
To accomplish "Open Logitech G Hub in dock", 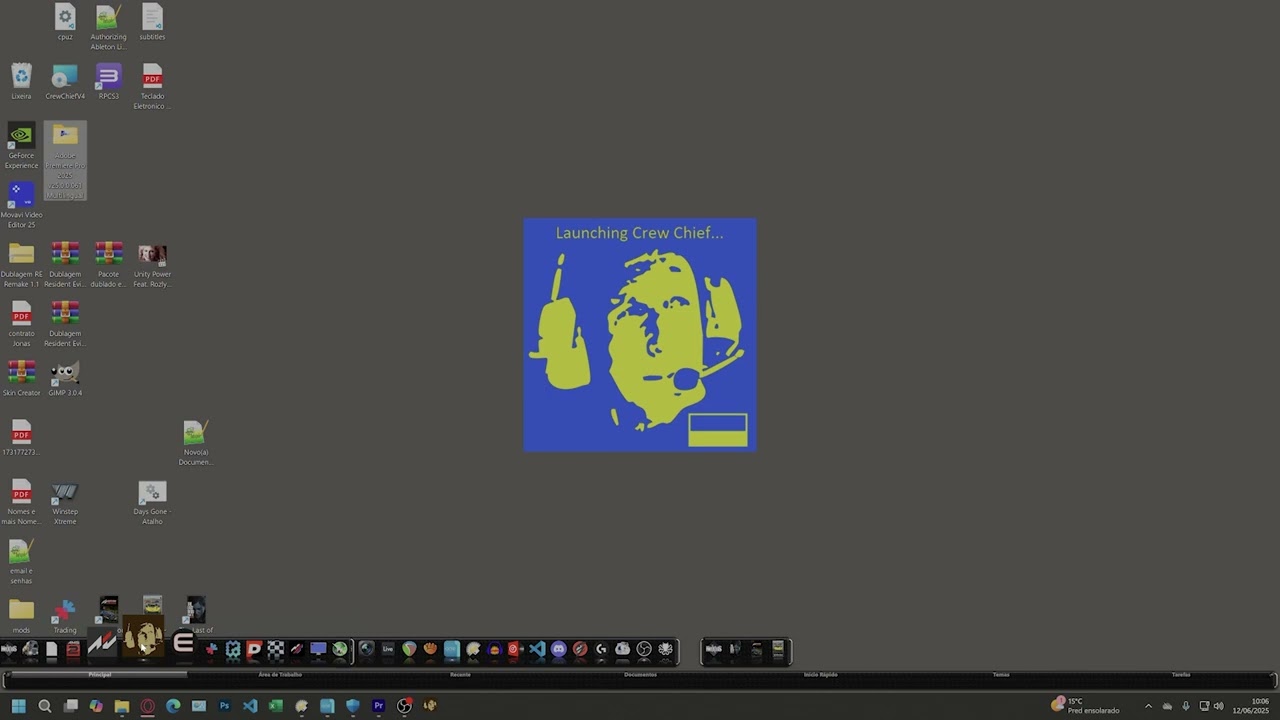I will click(601, 649).
